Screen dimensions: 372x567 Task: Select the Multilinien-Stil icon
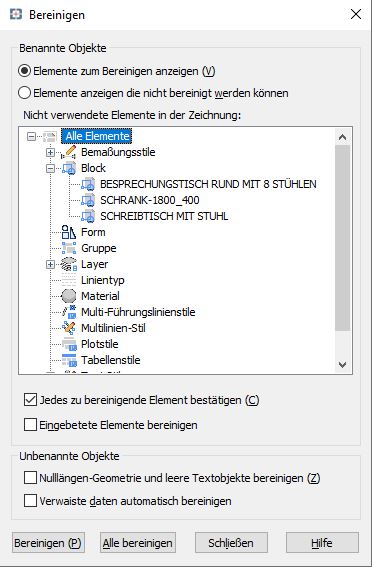point(69,328)
